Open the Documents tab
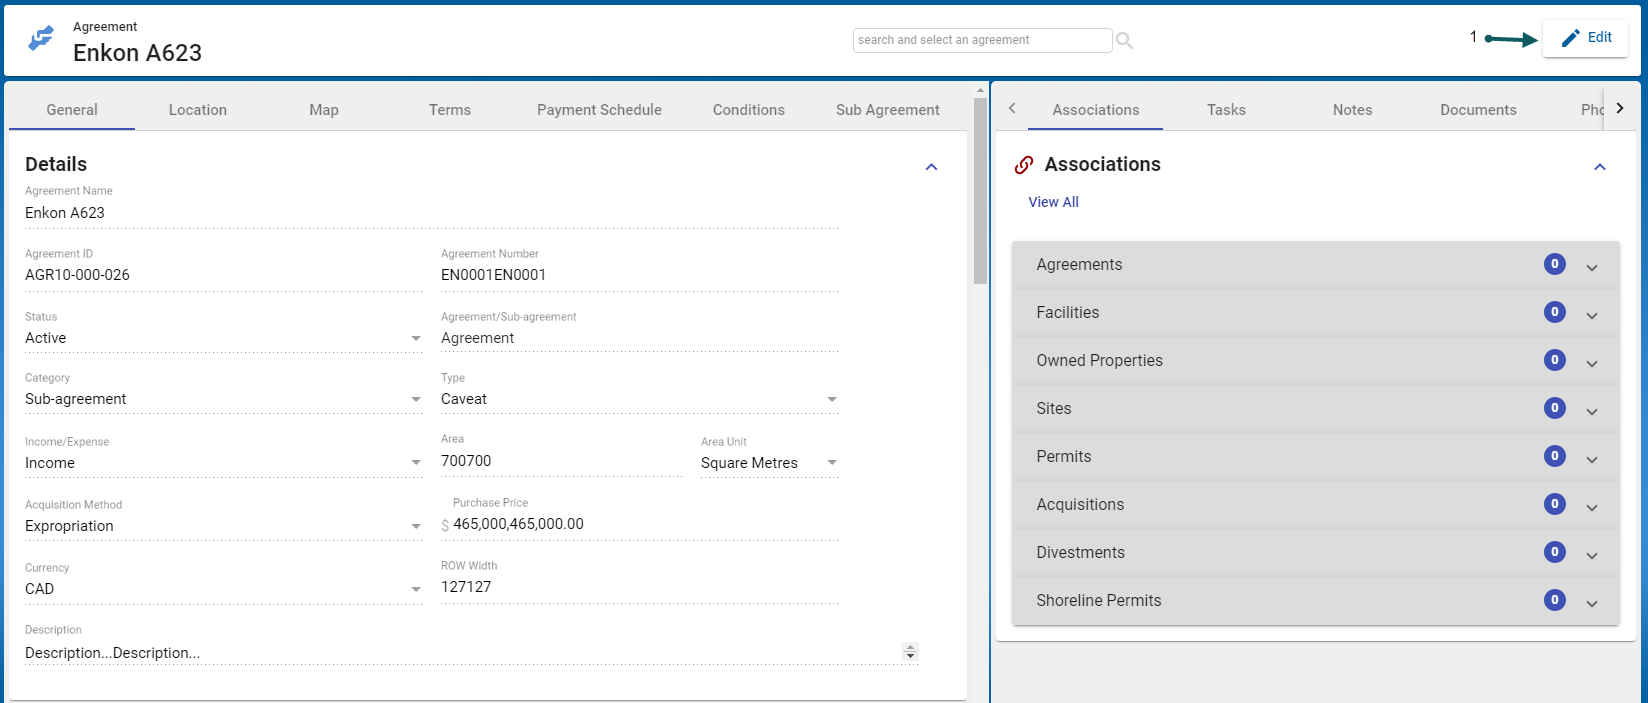Screen dimensions: 1648x703 coord(1478,110)
